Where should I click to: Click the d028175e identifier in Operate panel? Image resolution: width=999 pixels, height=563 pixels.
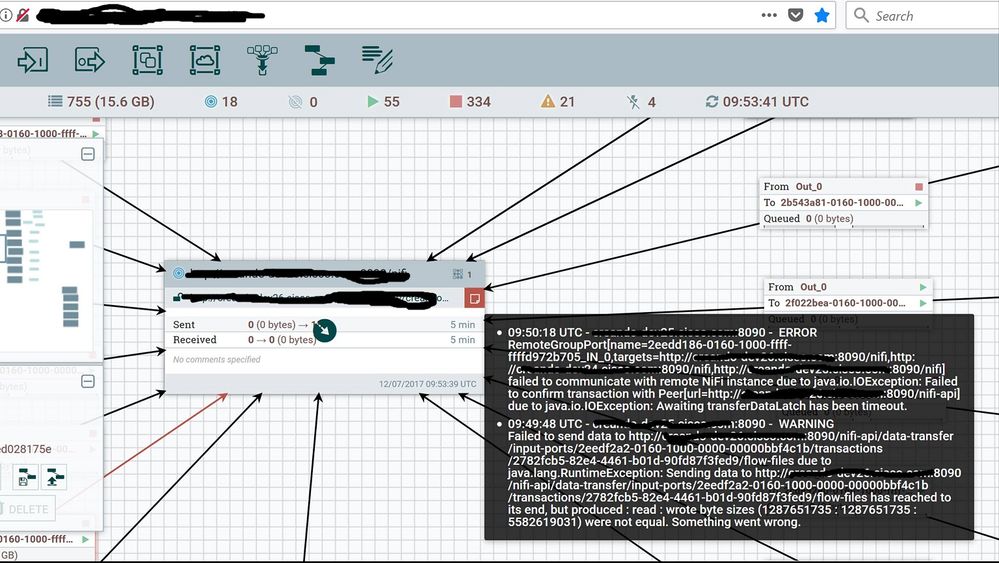pyautogui.click(x=25, y=449)
